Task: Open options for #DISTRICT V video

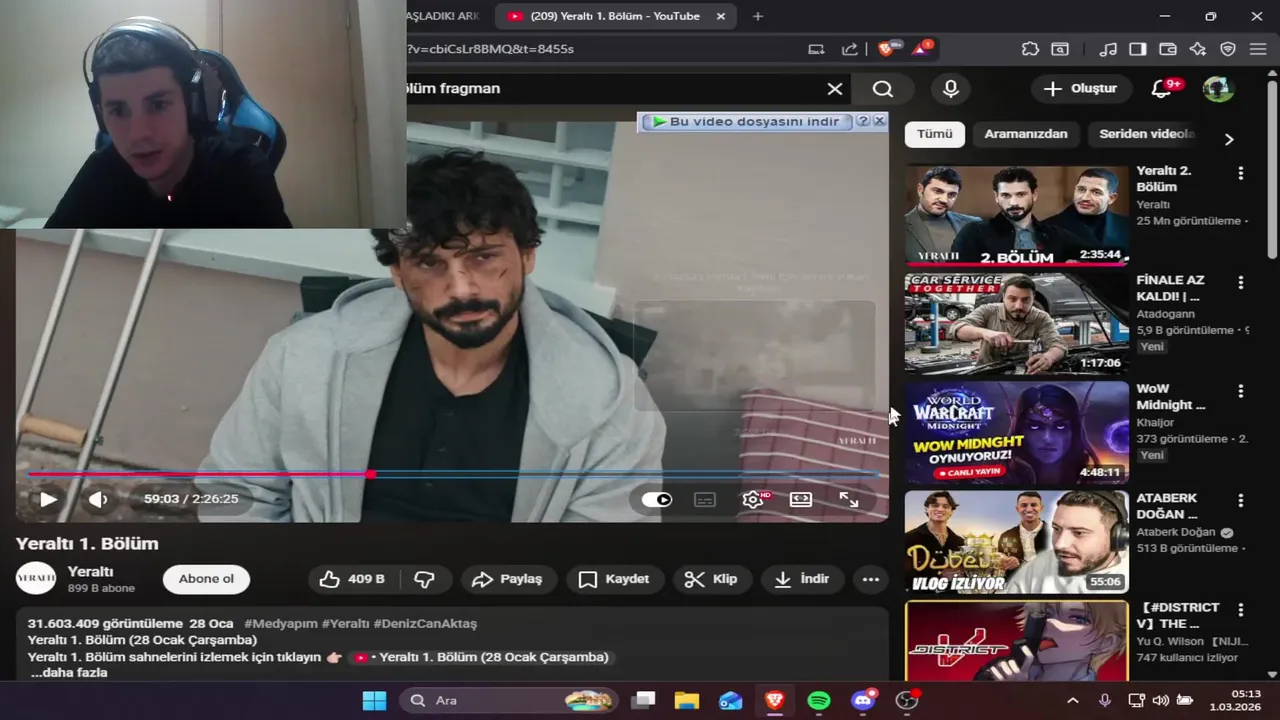Action: [1241, 609]
